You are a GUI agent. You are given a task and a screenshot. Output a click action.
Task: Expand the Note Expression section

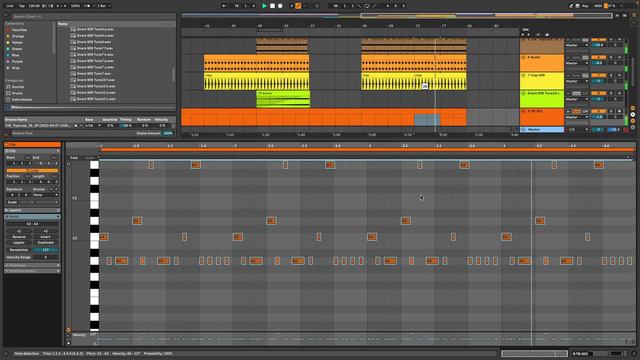point(32,271)
